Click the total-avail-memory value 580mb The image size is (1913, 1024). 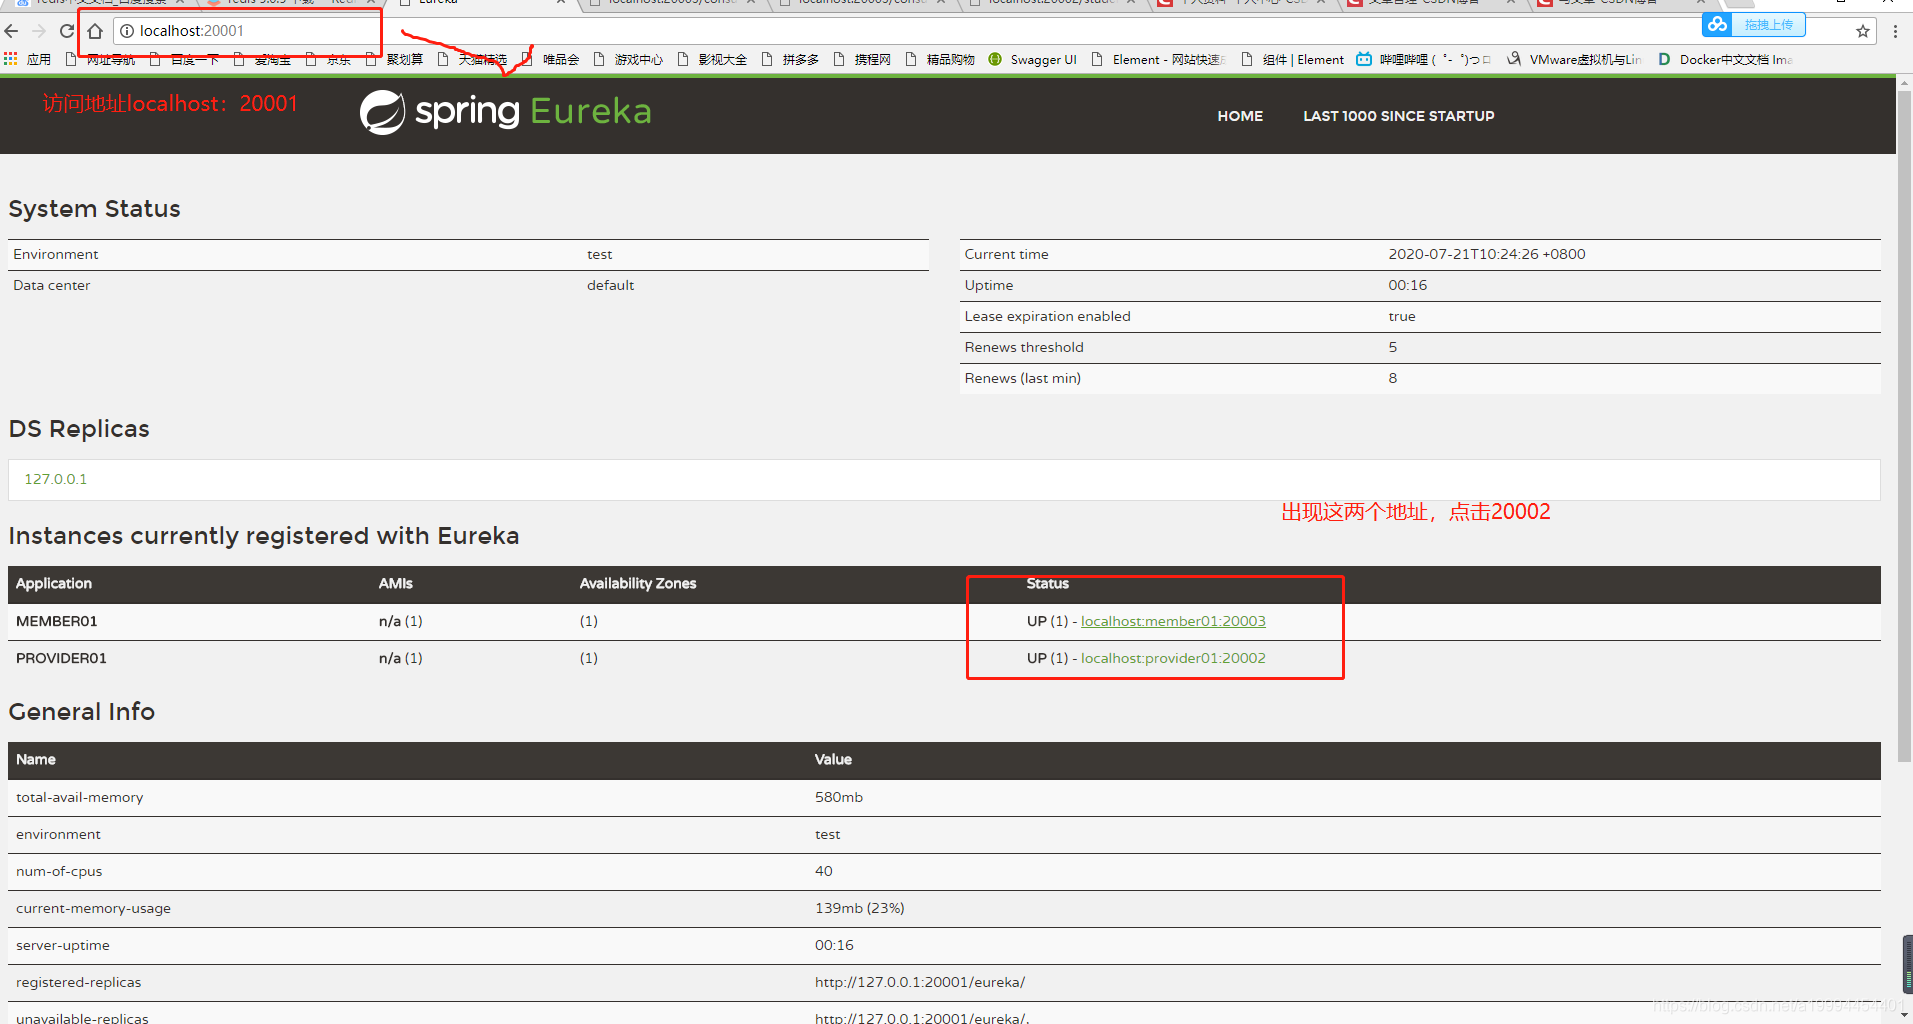[839, 797]
